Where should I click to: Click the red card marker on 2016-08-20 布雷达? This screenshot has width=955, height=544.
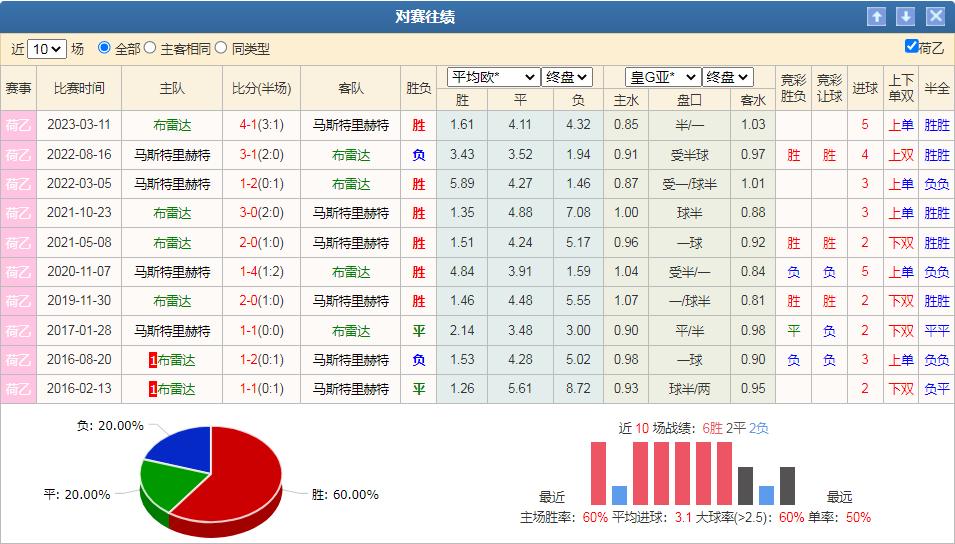[153, 360]
